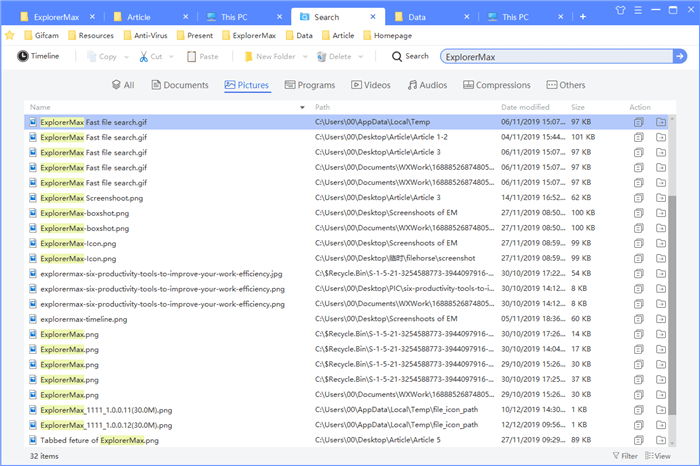
Task: Filter results by Others
Action: [x=566, y=85]
